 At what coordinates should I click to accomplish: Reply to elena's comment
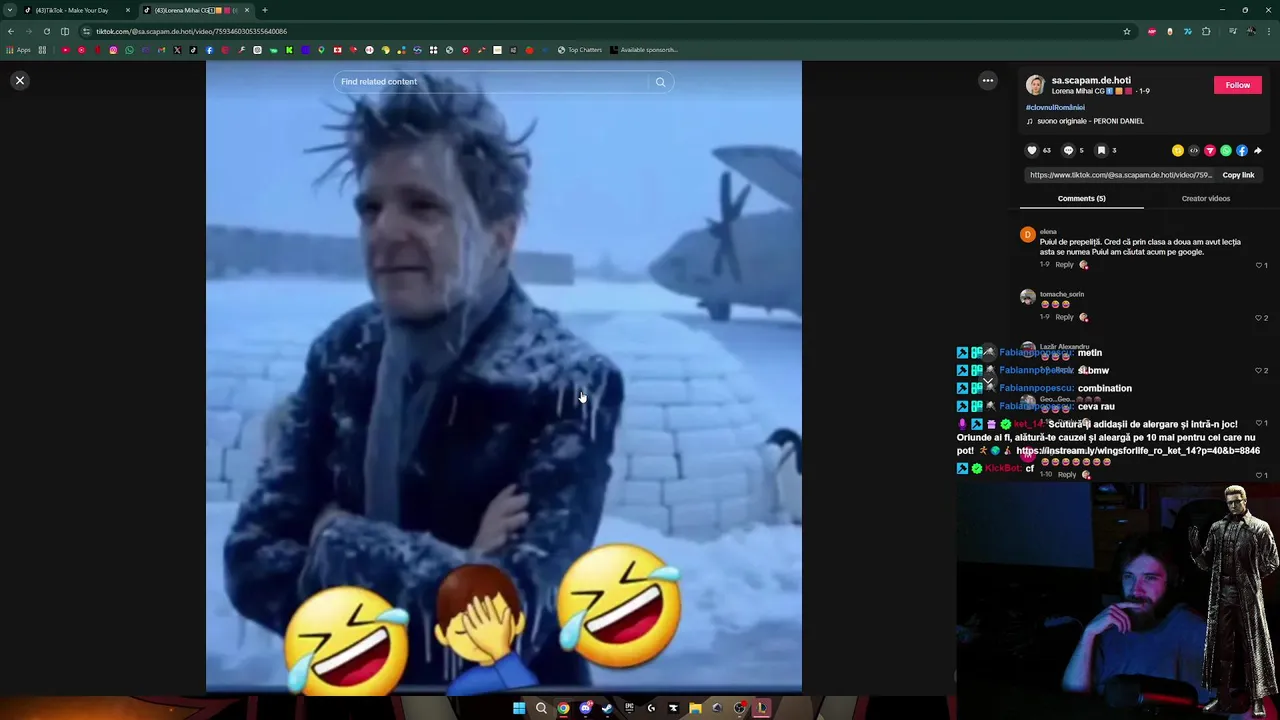point(1064,265)
